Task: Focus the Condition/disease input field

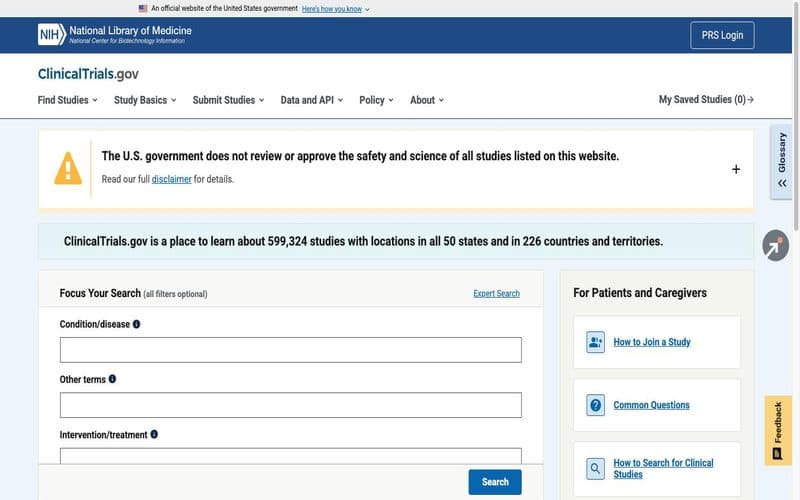Action: (x=291, y=349)
